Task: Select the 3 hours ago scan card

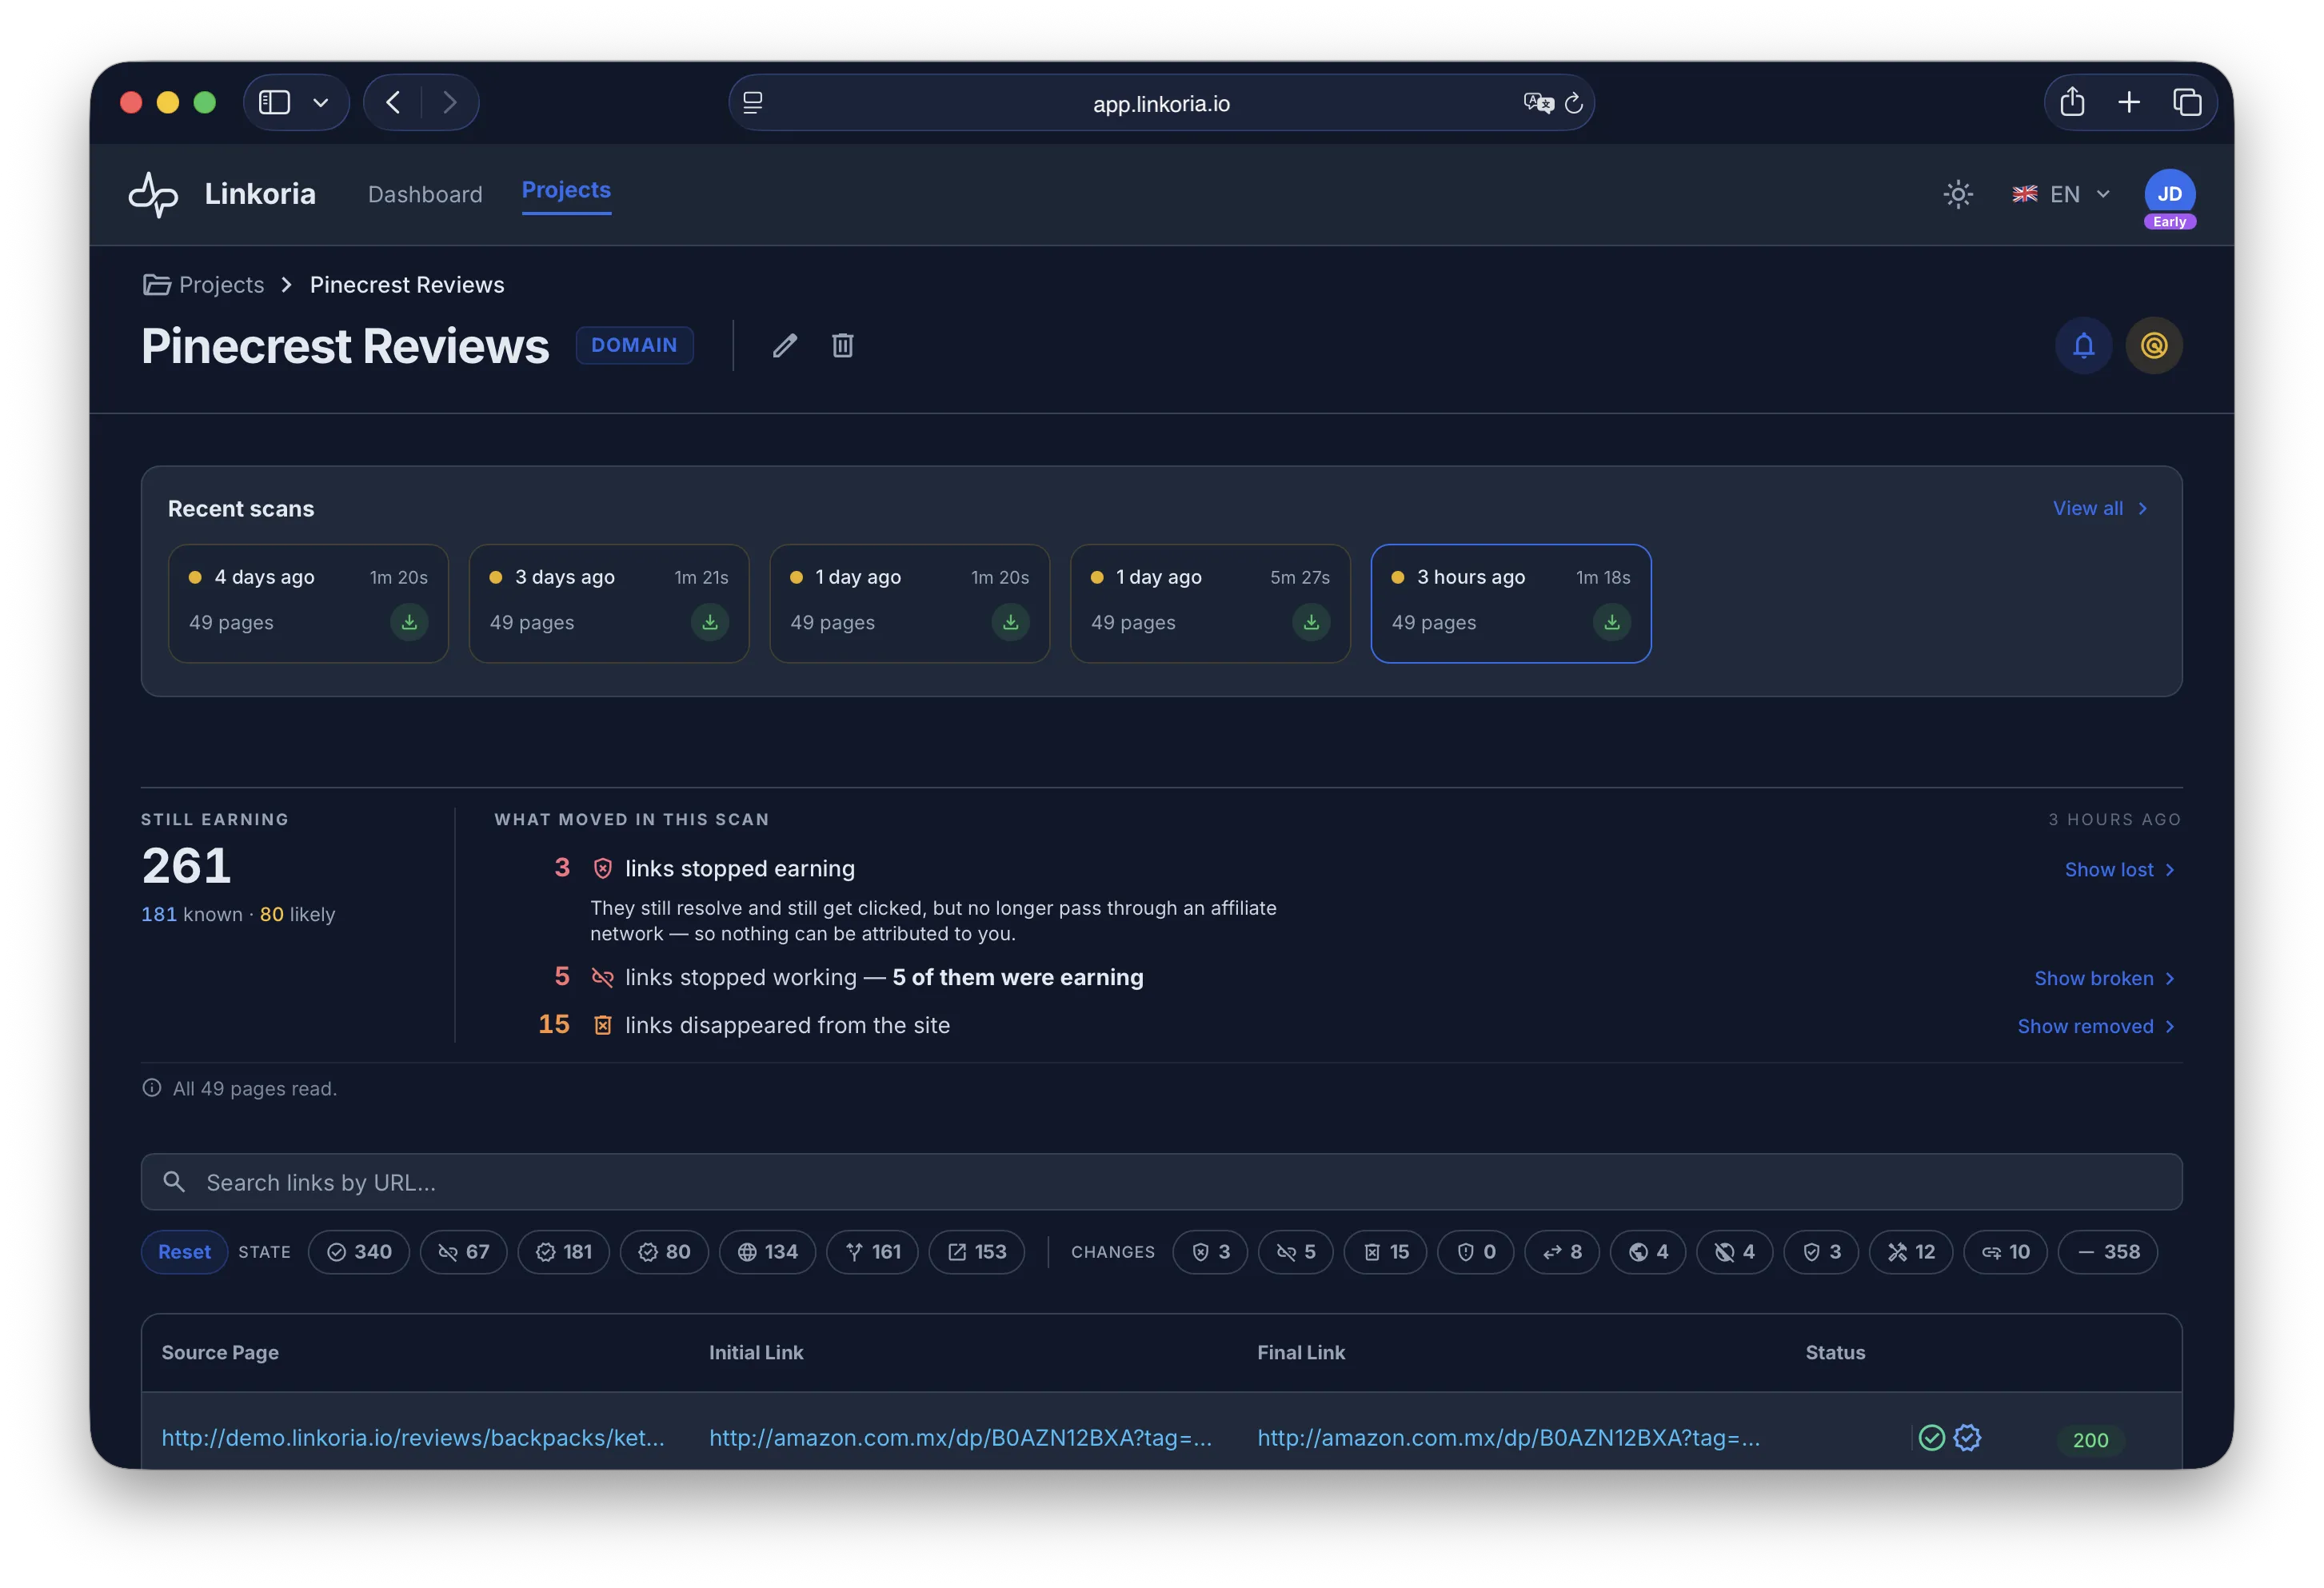Action: pyautogui.click(x=1510, y=603)
